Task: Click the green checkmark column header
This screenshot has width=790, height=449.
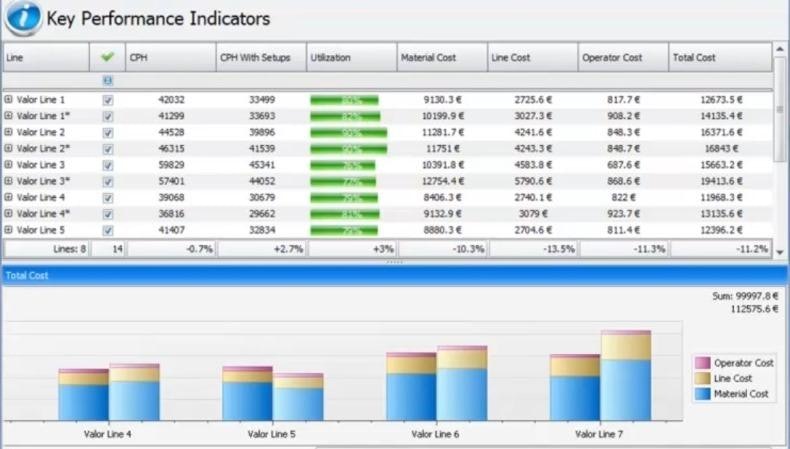Action: click(107, 58)
